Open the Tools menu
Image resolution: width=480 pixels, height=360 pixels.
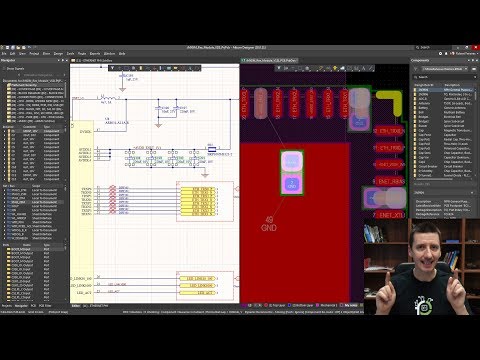70,54
